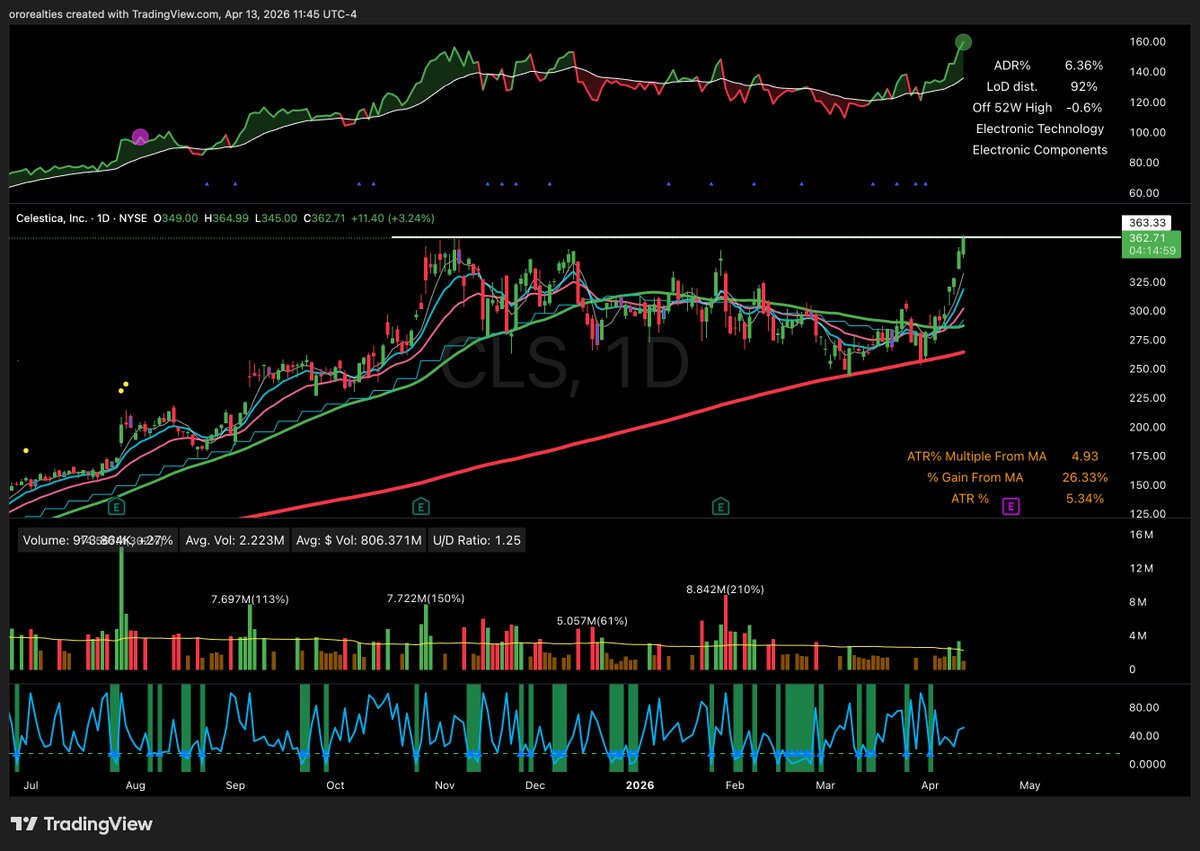Click the Off 52W High -0.6% stat
The height and width of the screenshot is (851, 1200).
[x=1038, y=107]
